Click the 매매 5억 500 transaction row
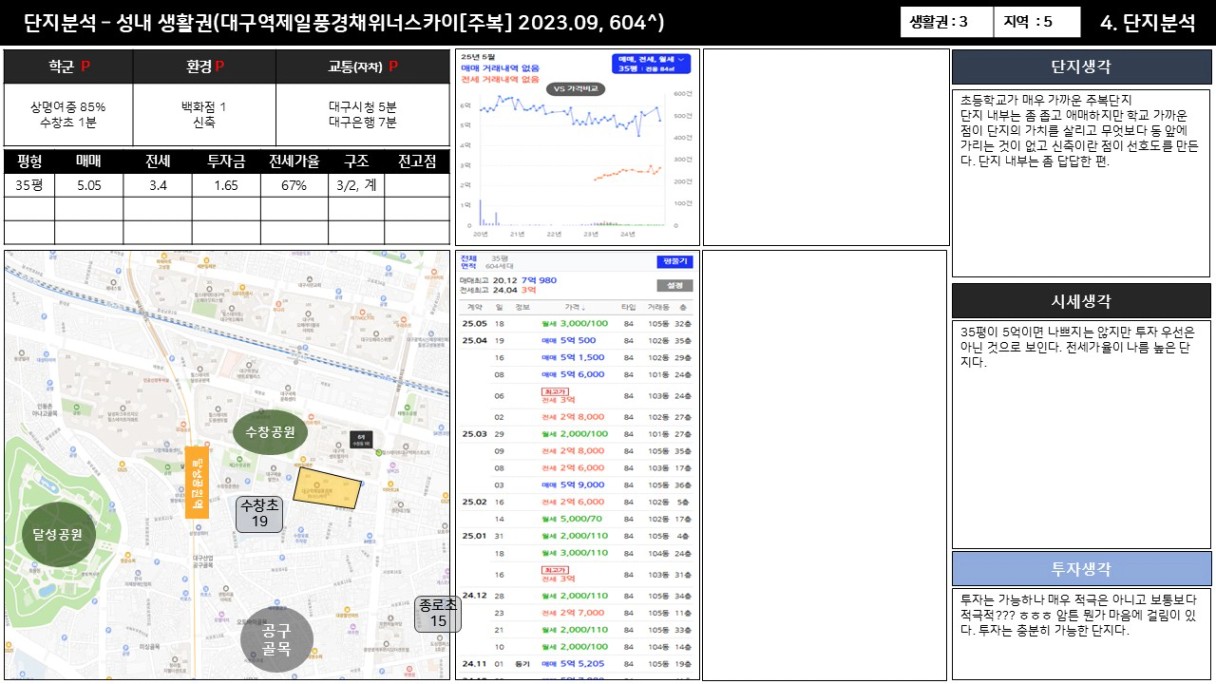The image size is (1216, 684). click(x=575, y=340)
